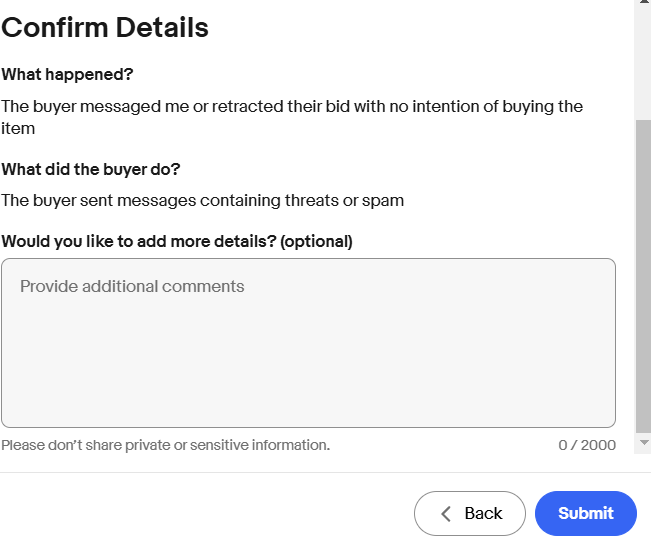Screen dimensions: 651x541
Task: Click the left chevron icon in Back button
Action: [x=446, y=513]
